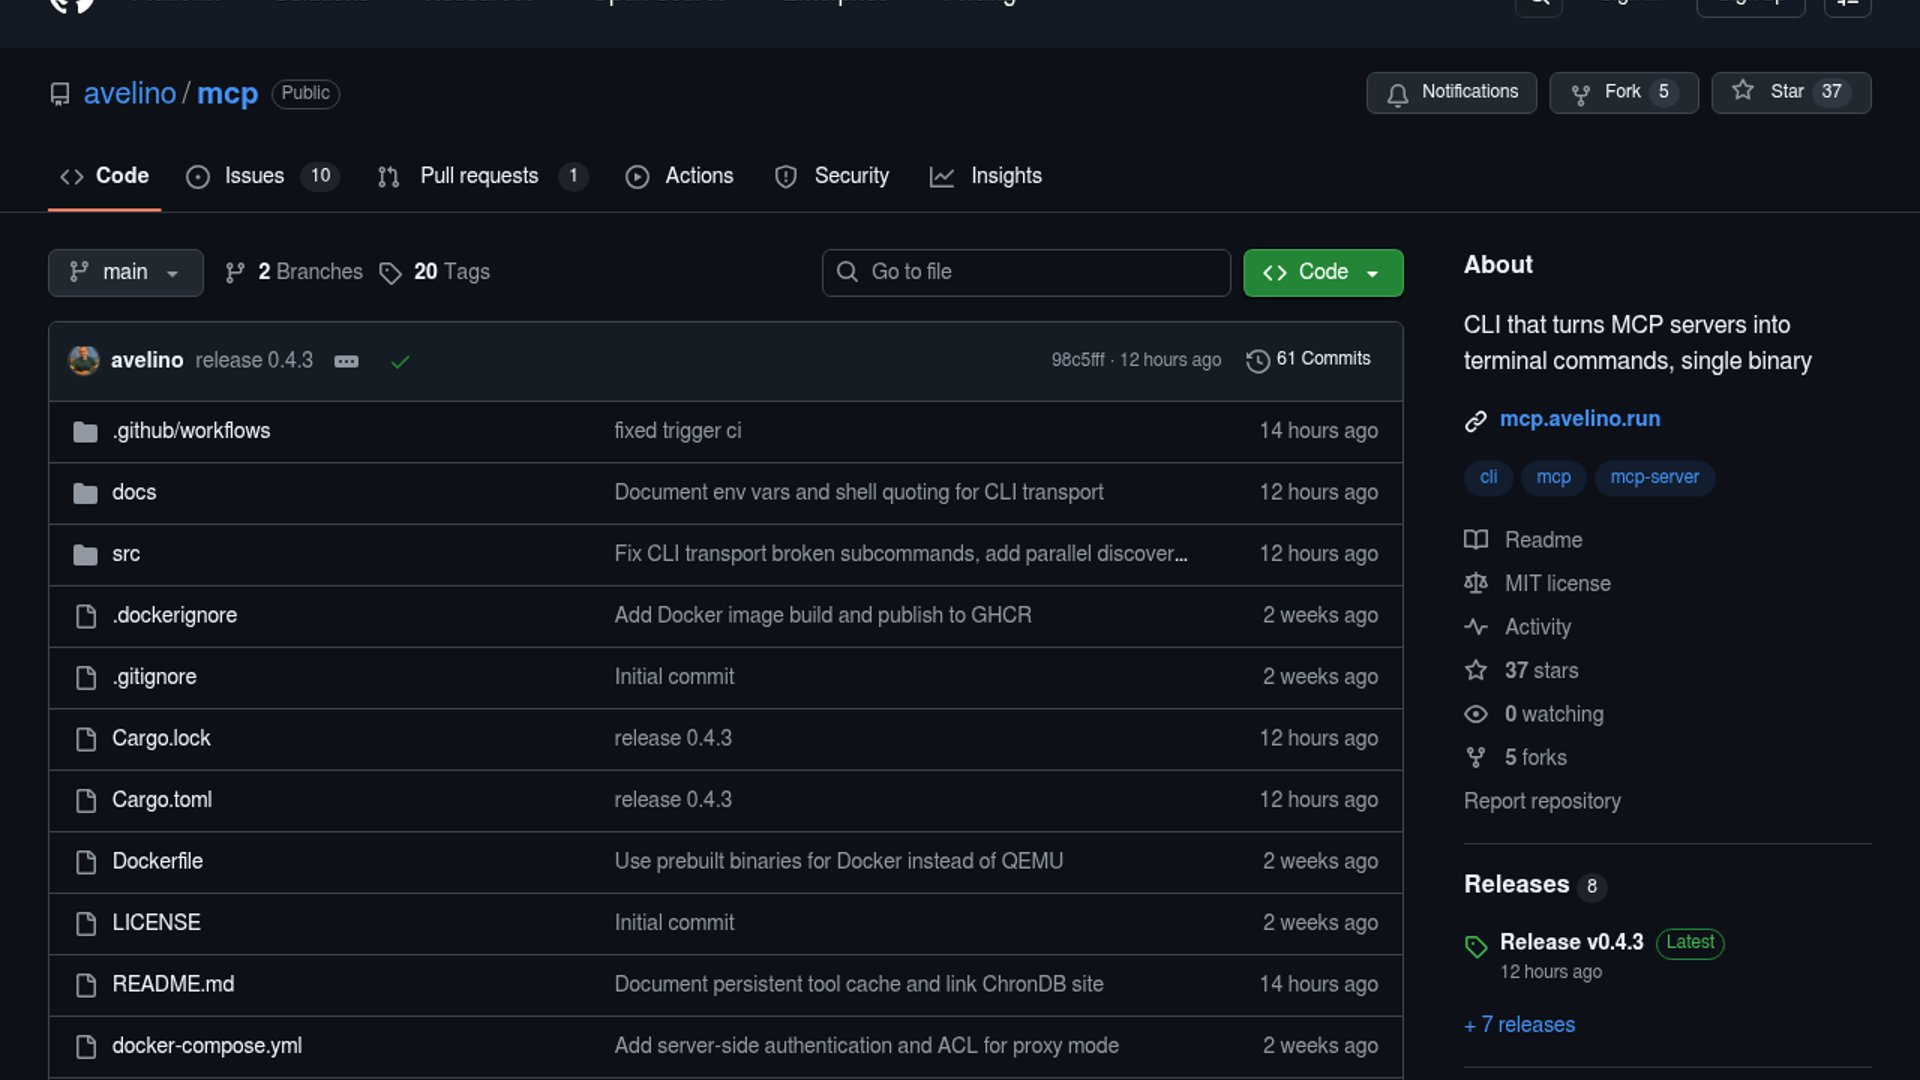Click the Readme book icon link

1476,540
